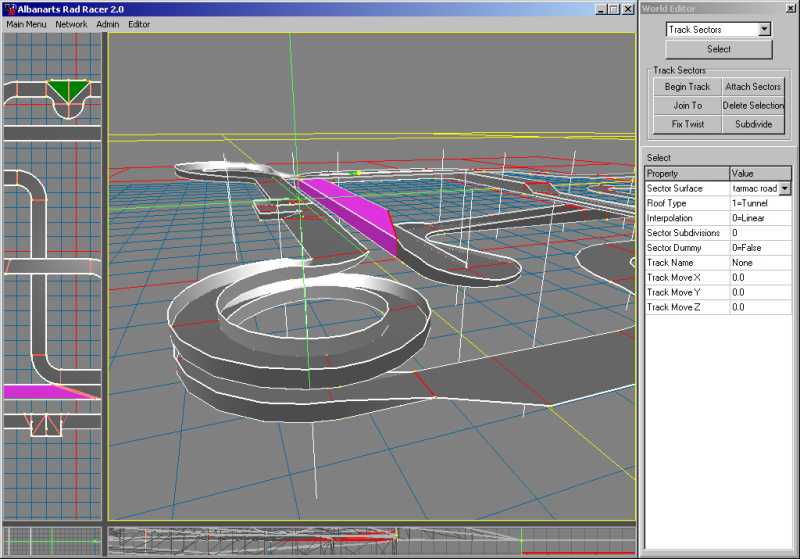
Task: Click the Property column header
Action: (687, 173)
